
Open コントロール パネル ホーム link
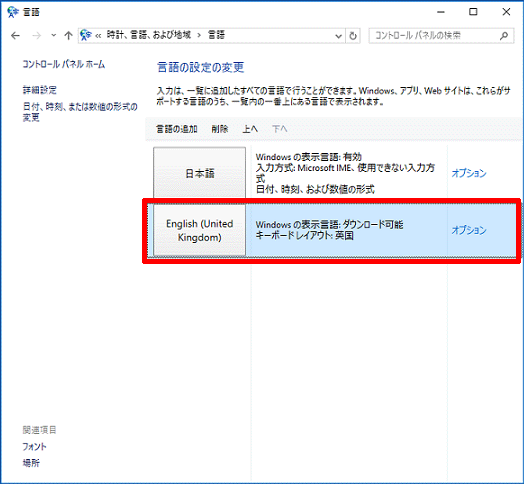(63, 64)
